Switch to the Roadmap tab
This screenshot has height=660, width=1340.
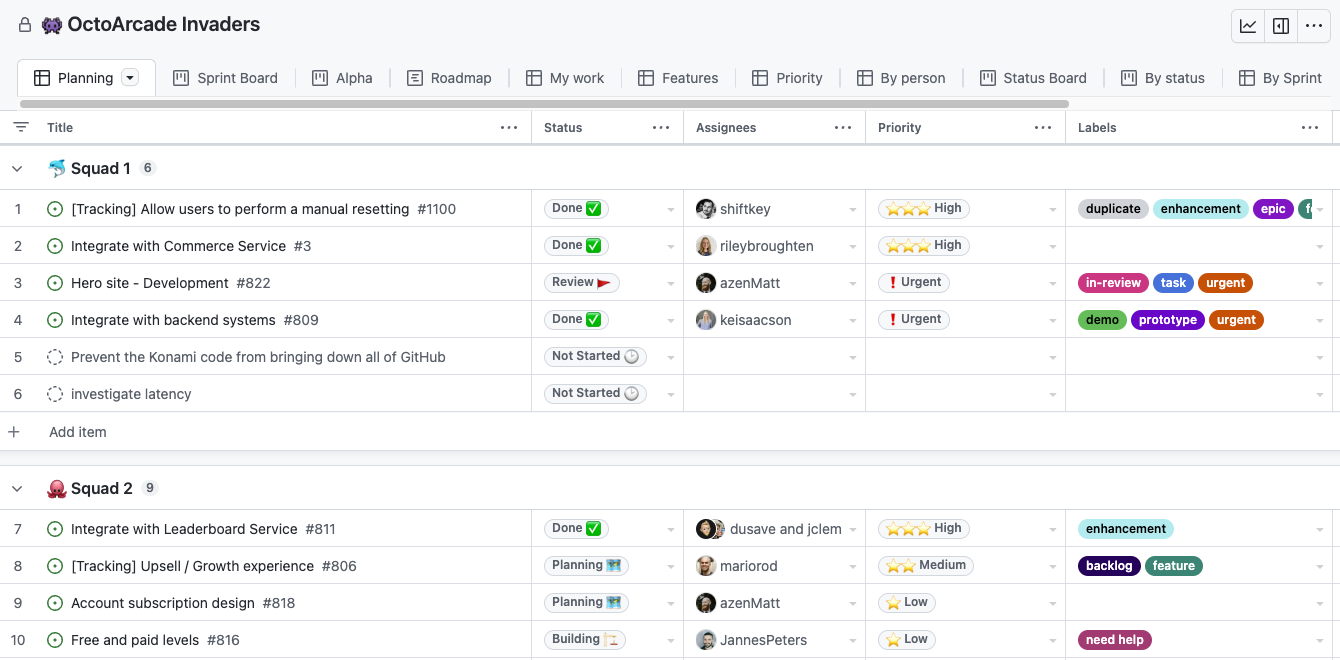pyautogui.click(x=449, y=78)
